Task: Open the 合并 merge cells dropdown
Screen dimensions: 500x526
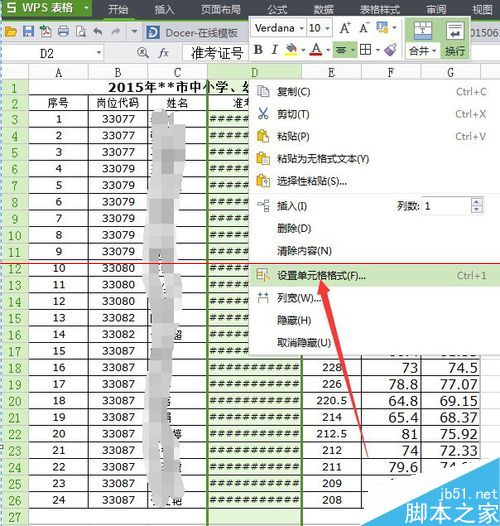Action: click(422, 51)
